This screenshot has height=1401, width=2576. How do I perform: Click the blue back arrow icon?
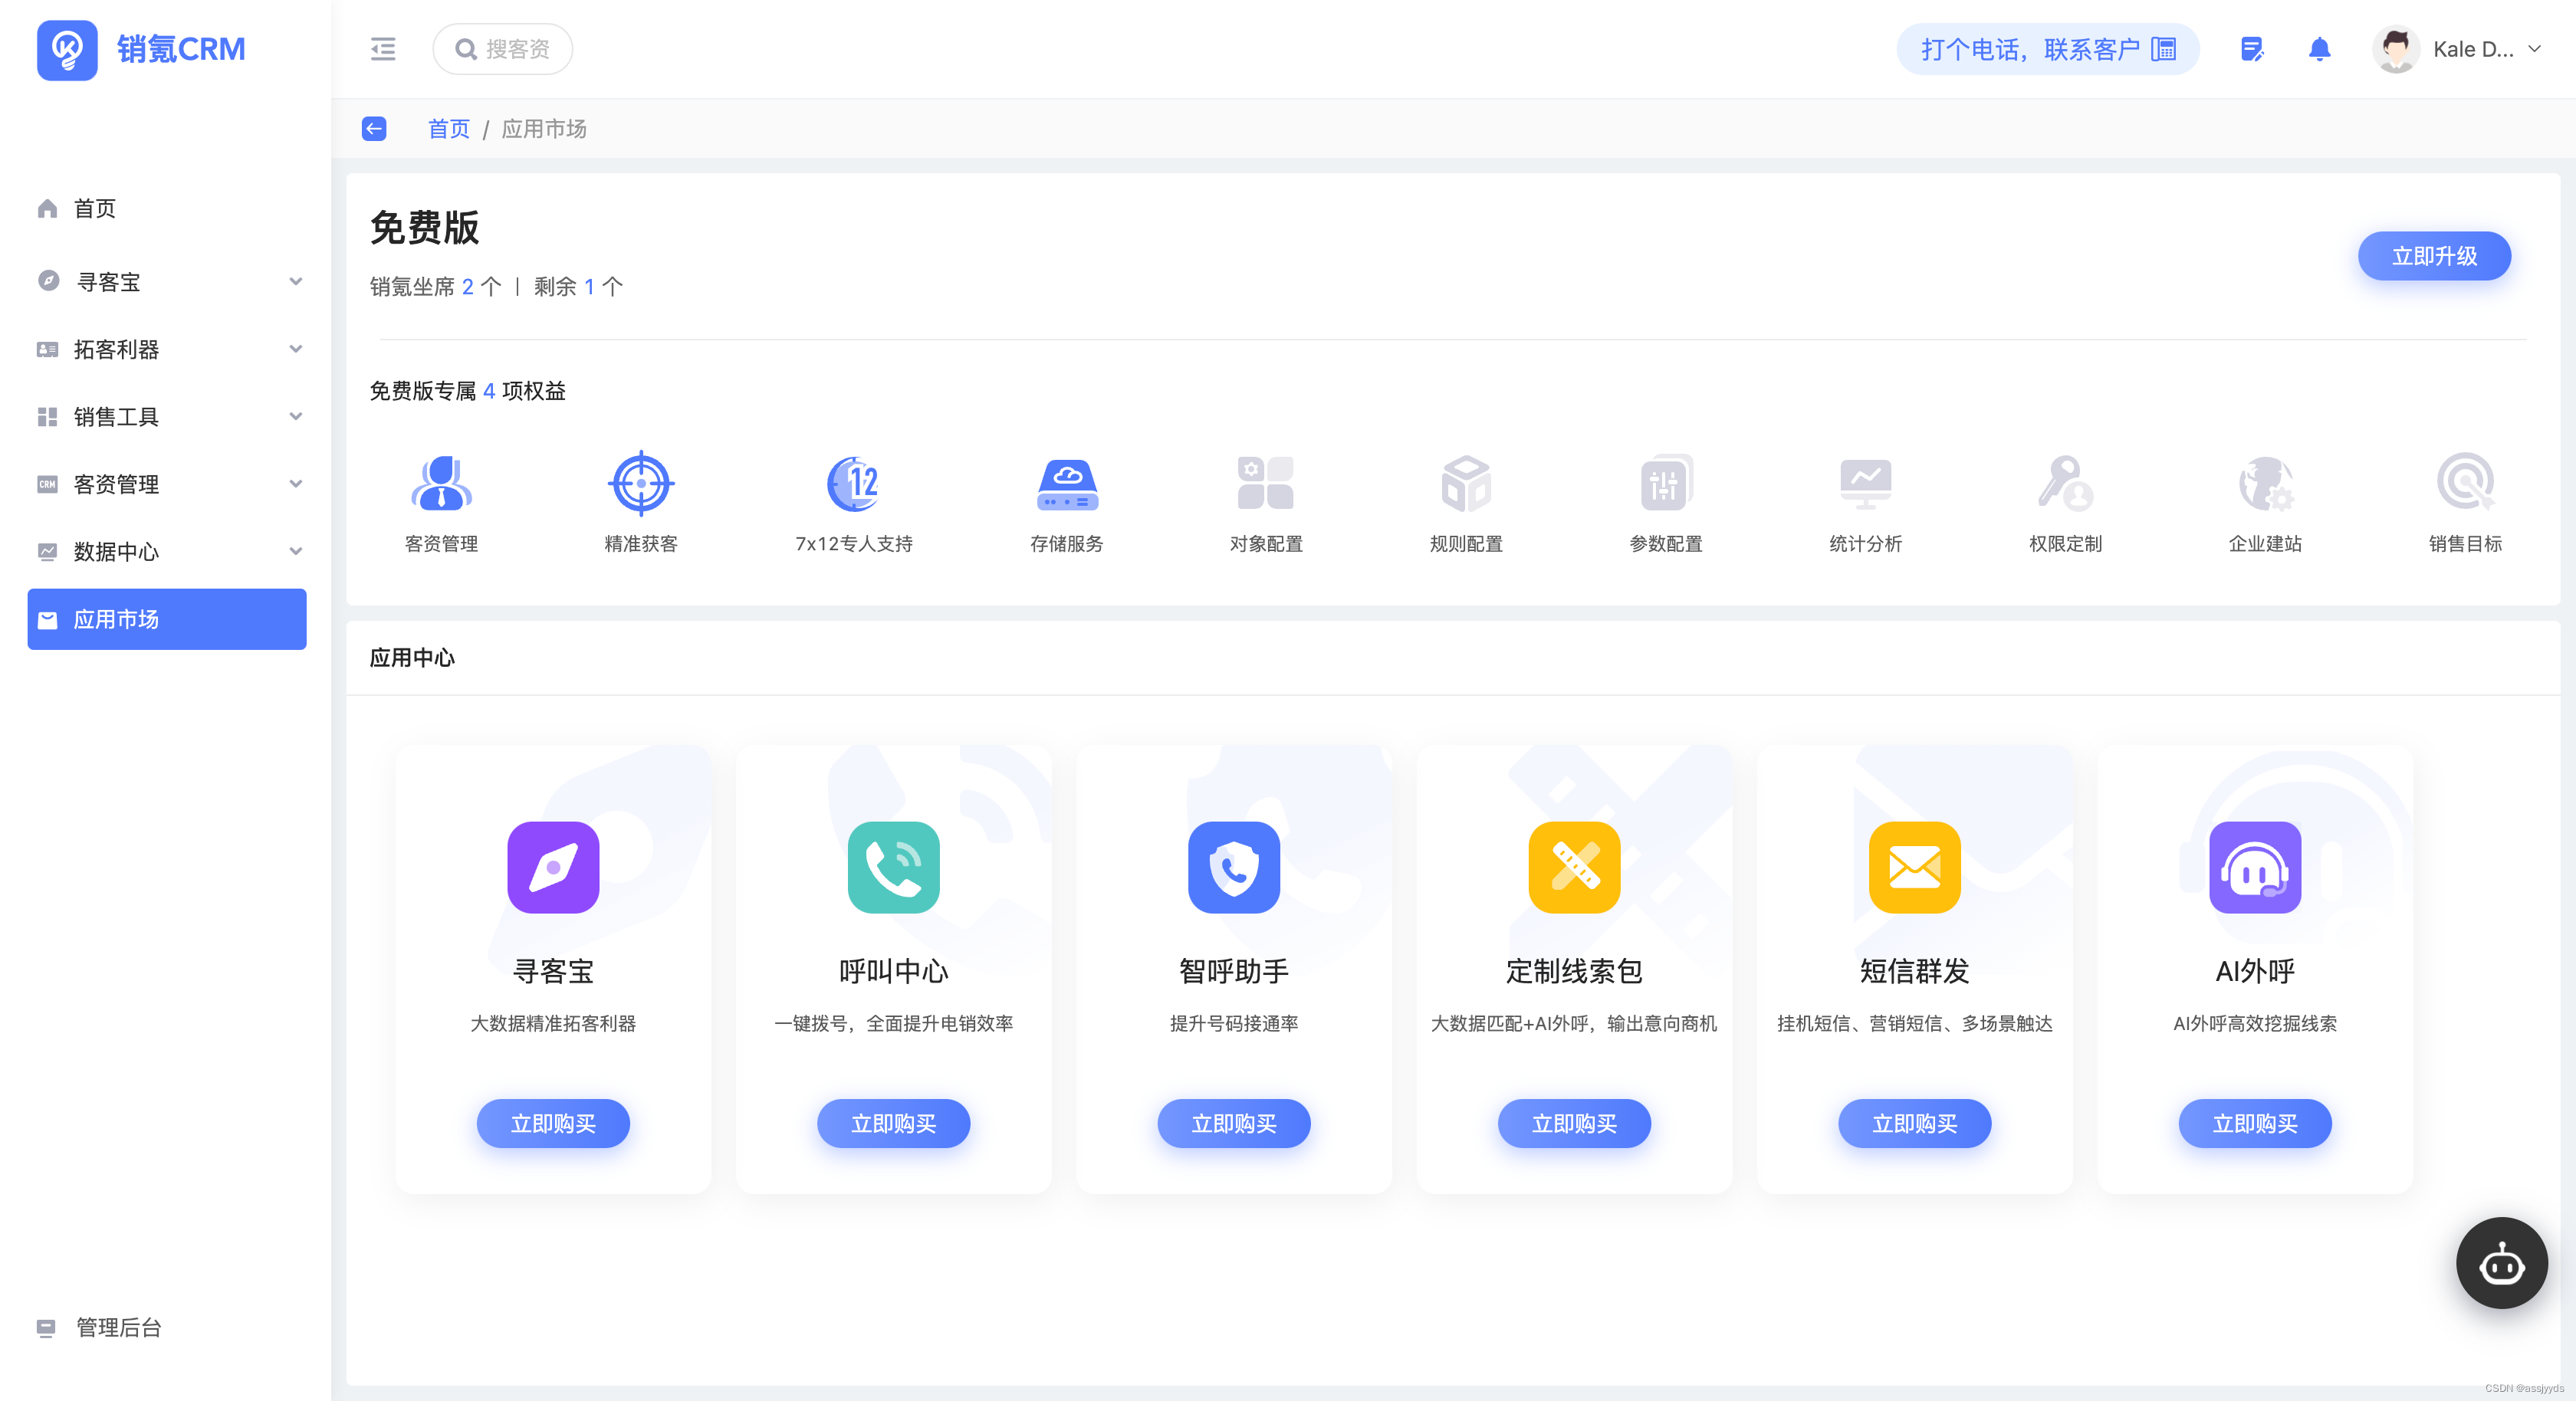point(374,129)
